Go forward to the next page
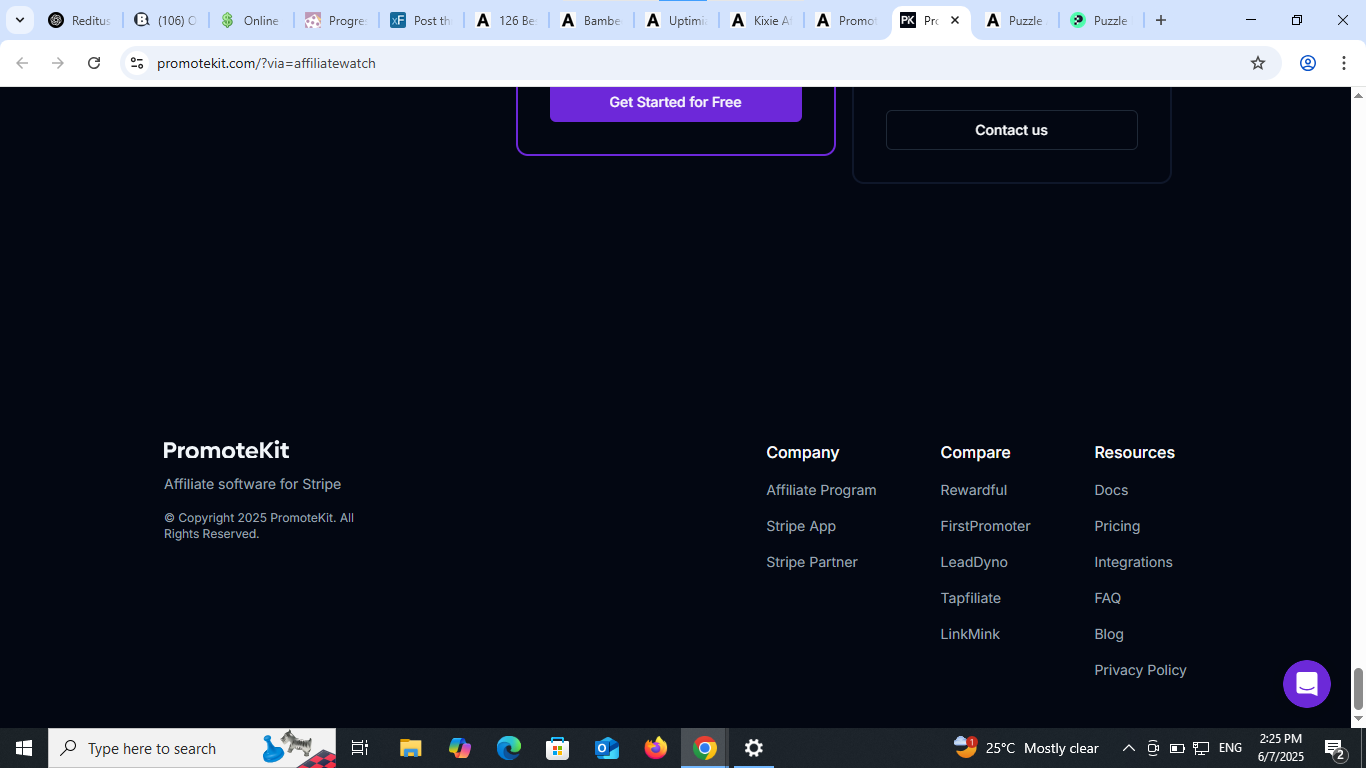This screenshot has height=768, width=1366. [58, 63]
